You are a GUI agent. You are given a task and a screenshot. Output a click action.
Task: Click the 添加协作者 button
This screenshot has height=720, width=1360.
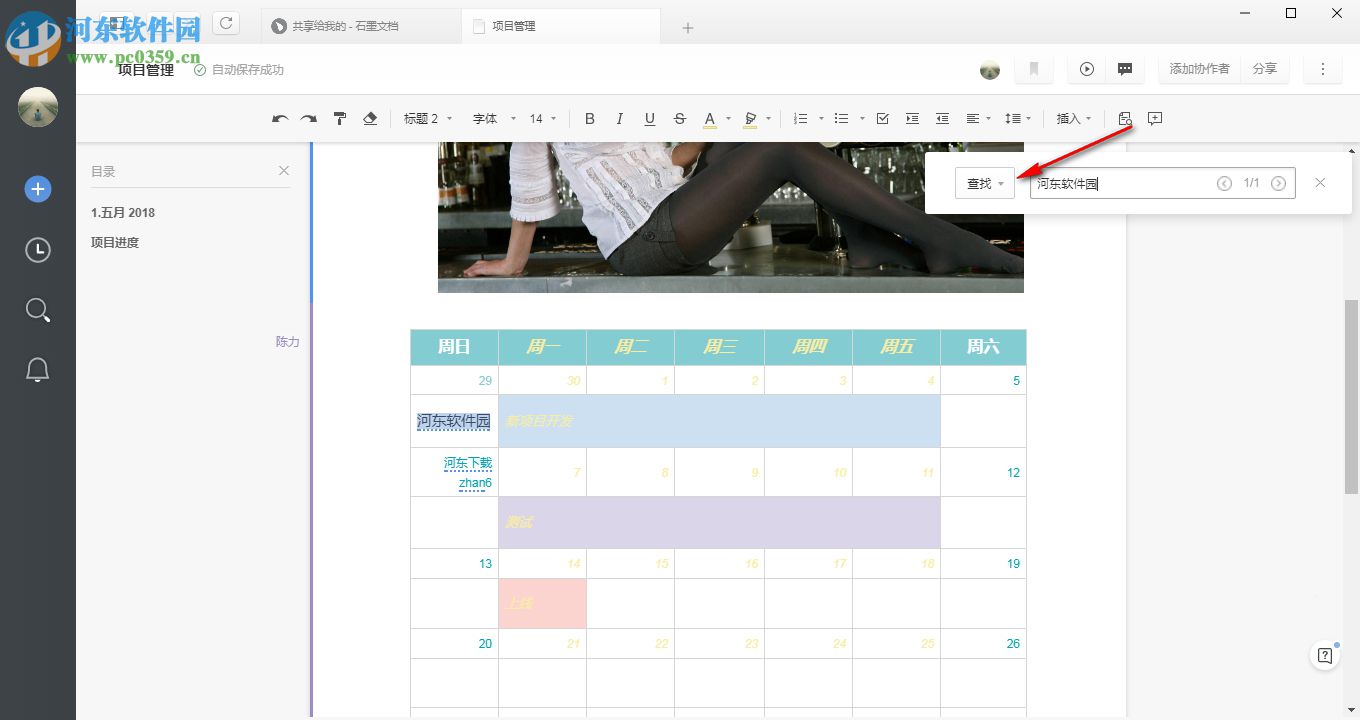[1199, 69]
